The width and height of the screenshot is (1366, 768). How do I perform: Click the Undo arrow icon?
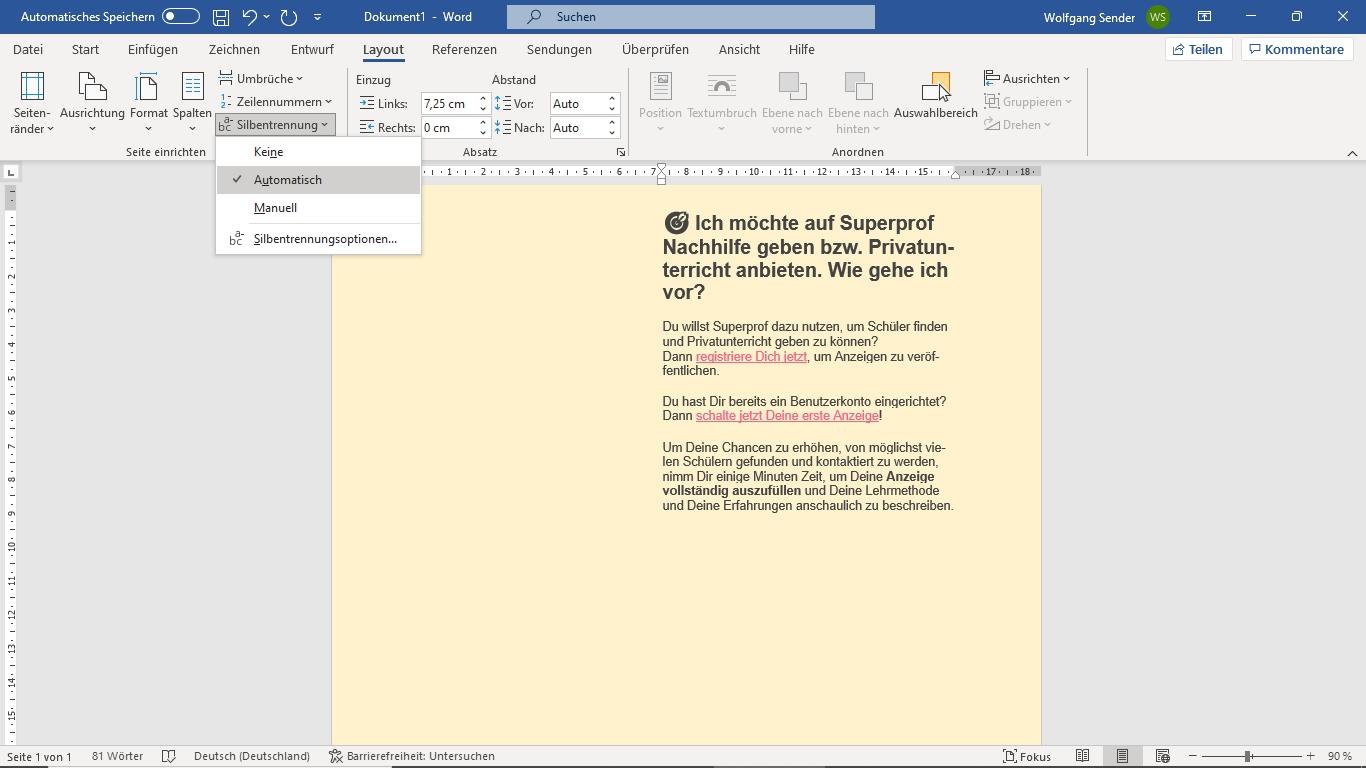[x=250, y=17]
